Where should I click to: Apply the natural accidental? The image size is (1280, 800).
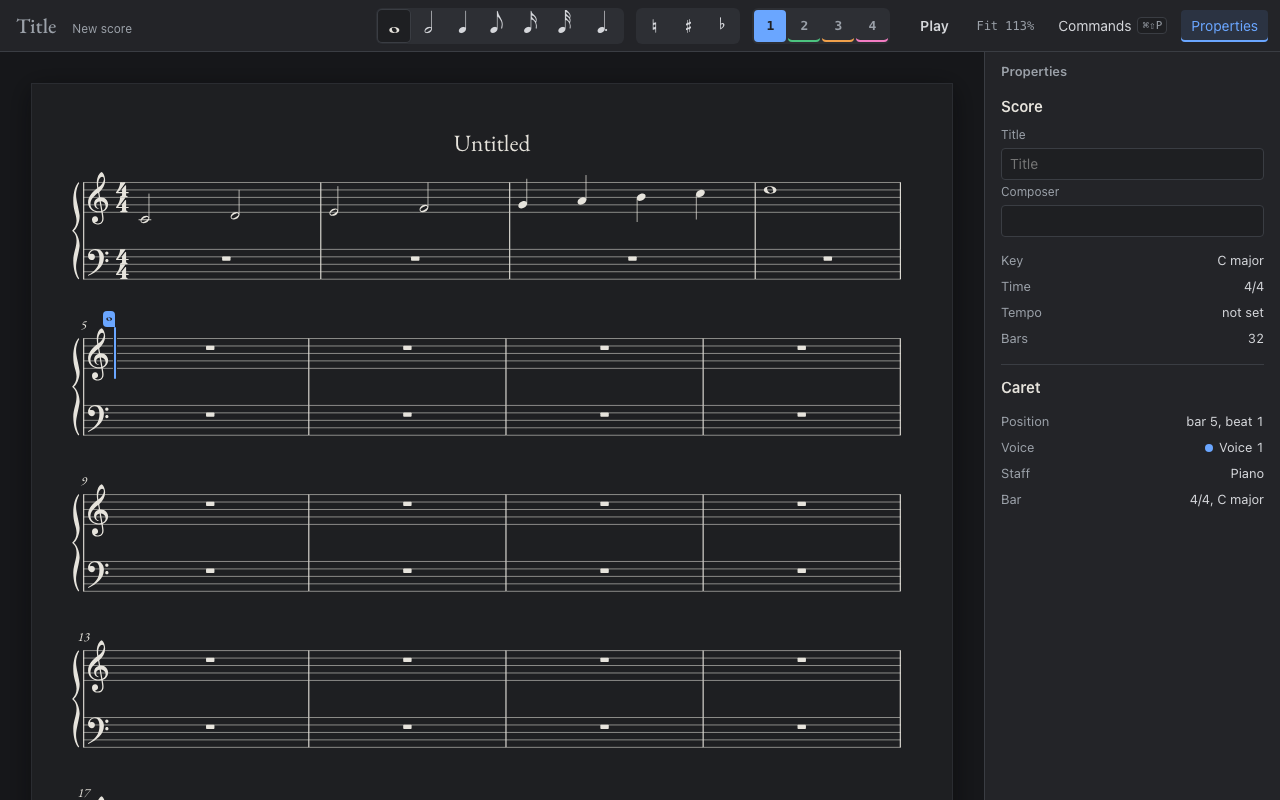tap(654, 26)
